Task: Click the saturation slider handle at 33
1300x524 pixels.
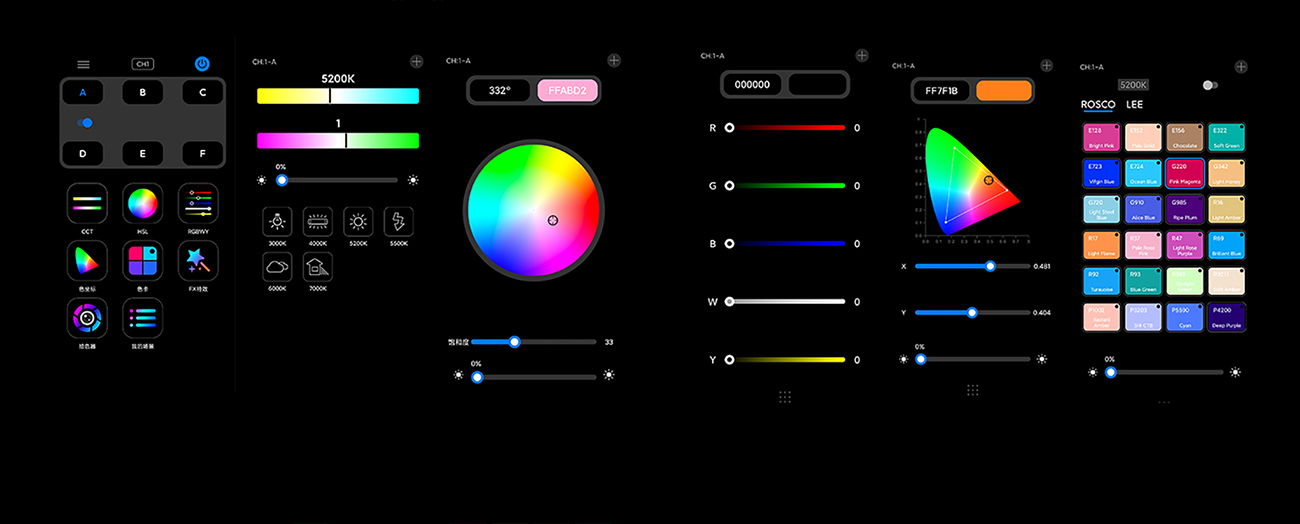Action: coord(514,342)
